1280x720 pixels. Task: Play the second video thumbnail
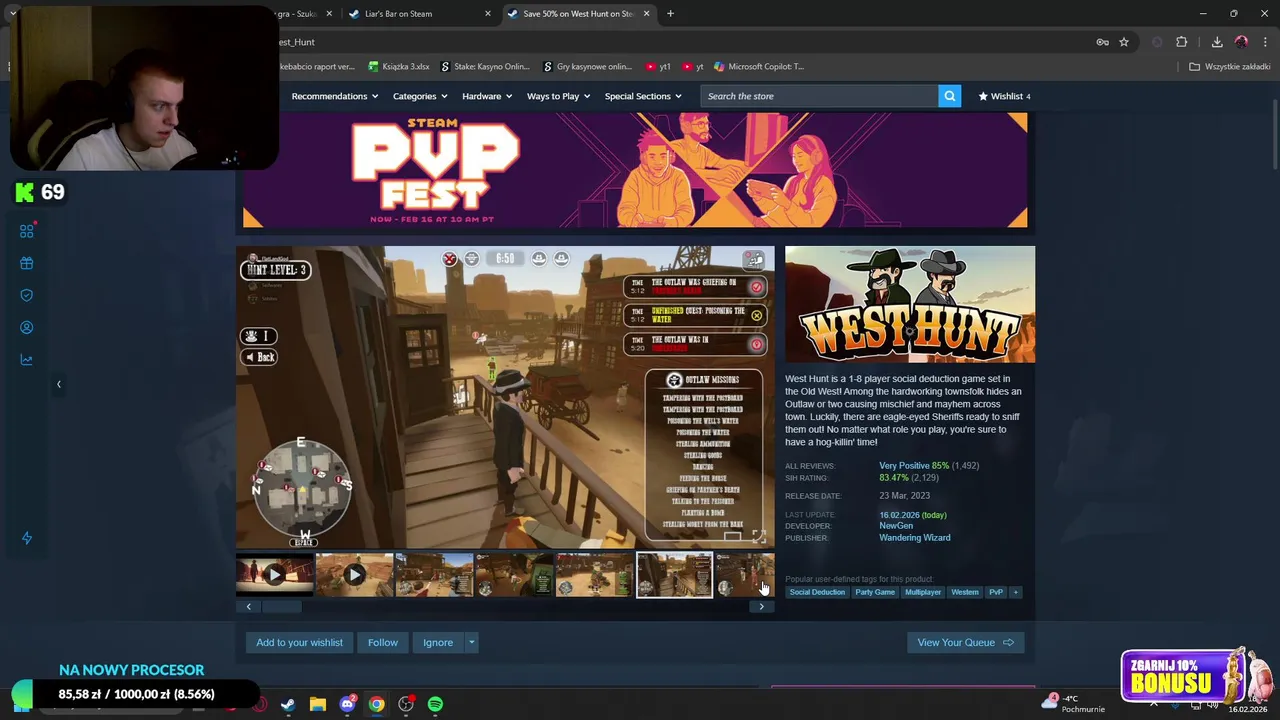pos(354,575)
